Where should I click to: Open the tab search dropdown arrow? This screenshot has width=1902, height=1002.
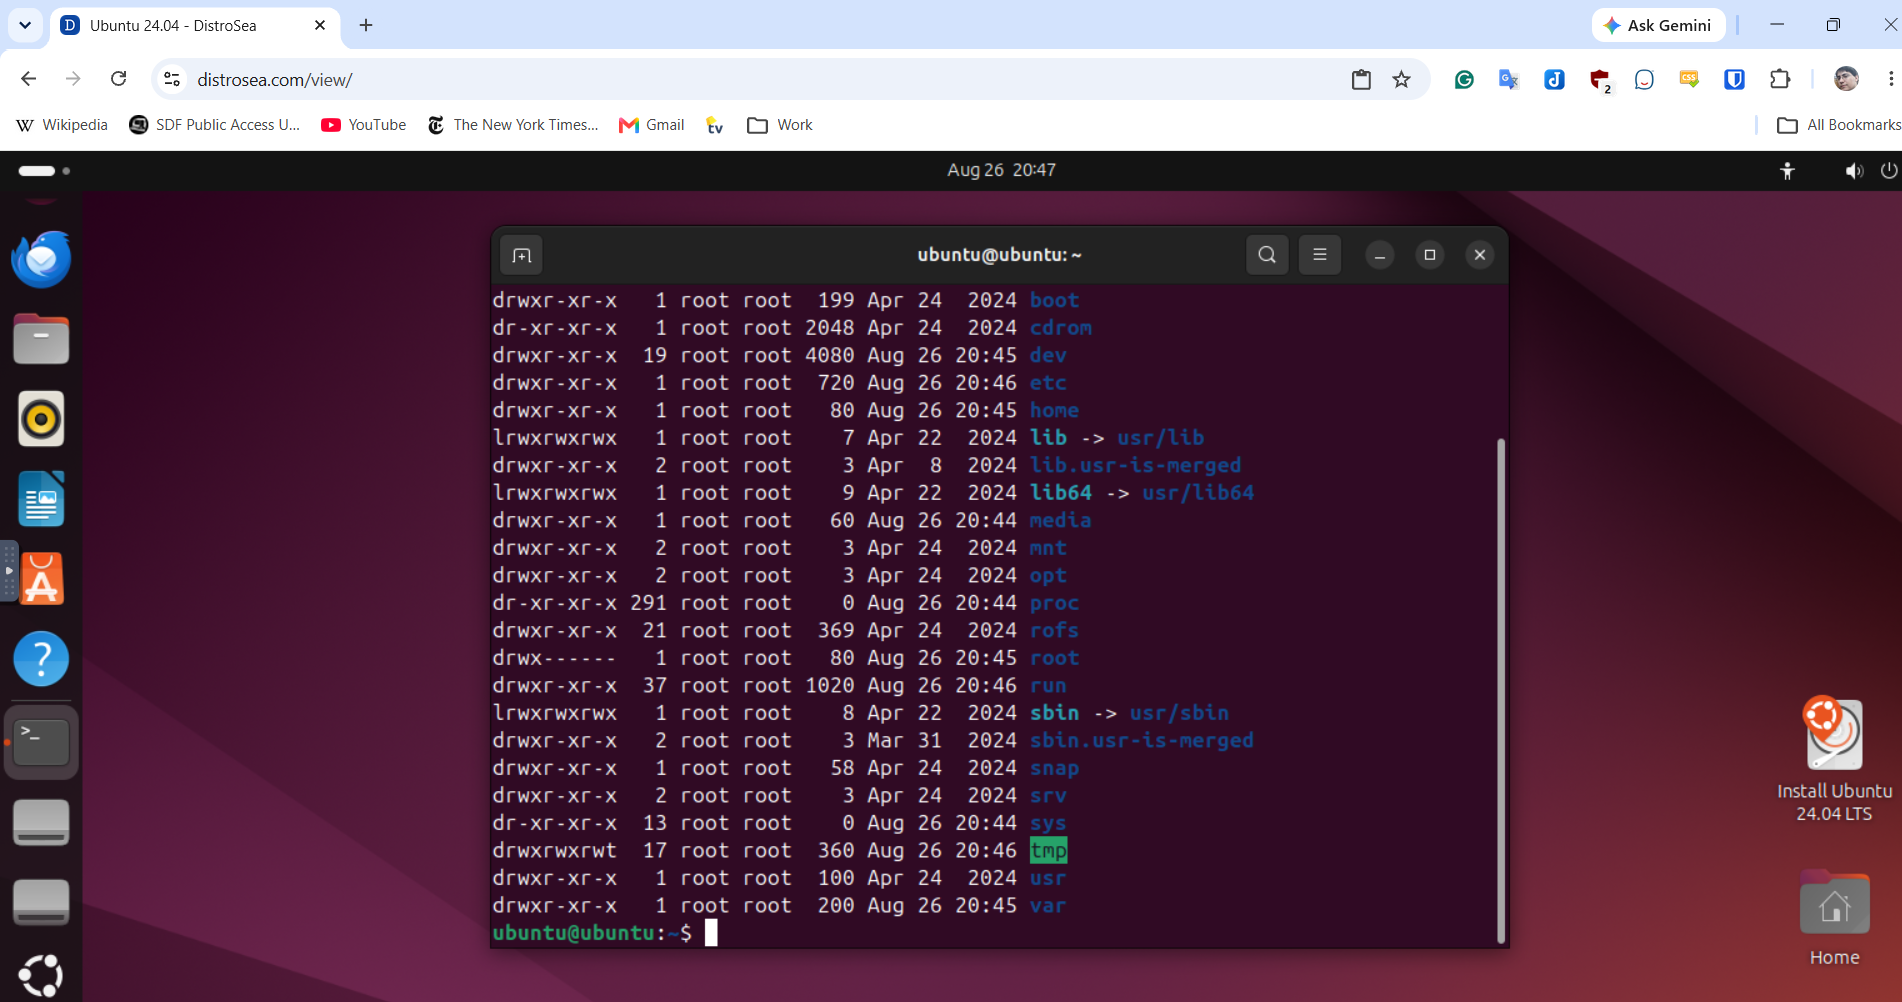point(25,25)
